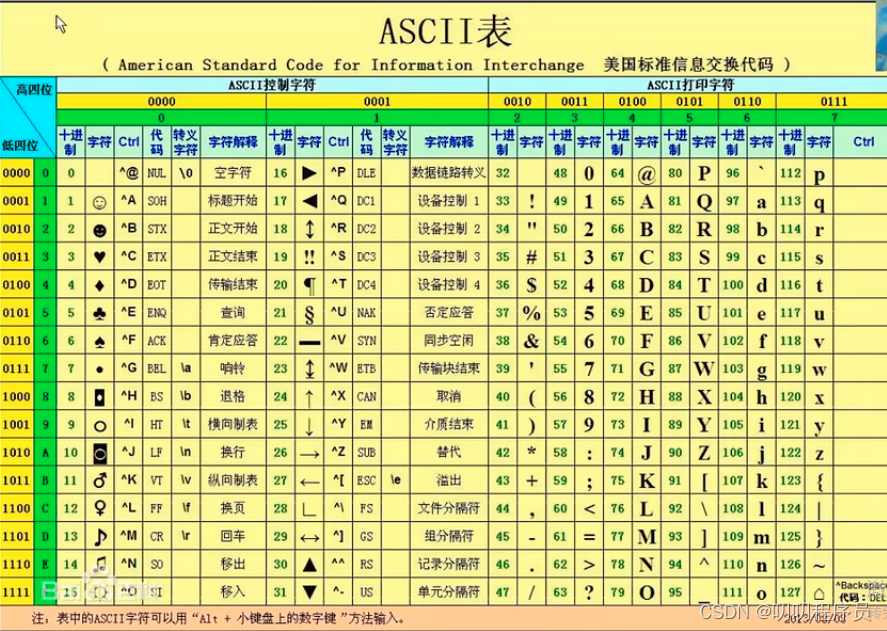Viewport: 887px width, 631px height.
Task: Click the single music note symbol
Action: click(100, 536)
